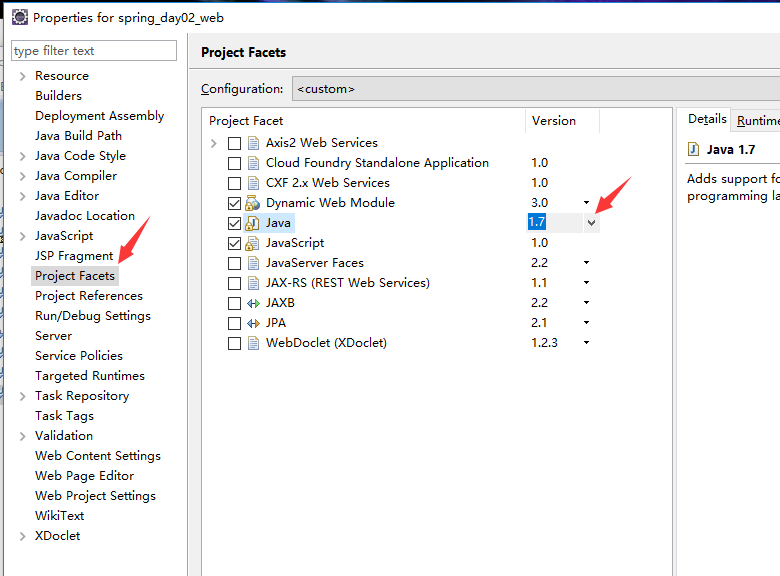The height and width of the screenshot is (576, 780).
Task: Open Service Policies page
Action: [79, 356]
